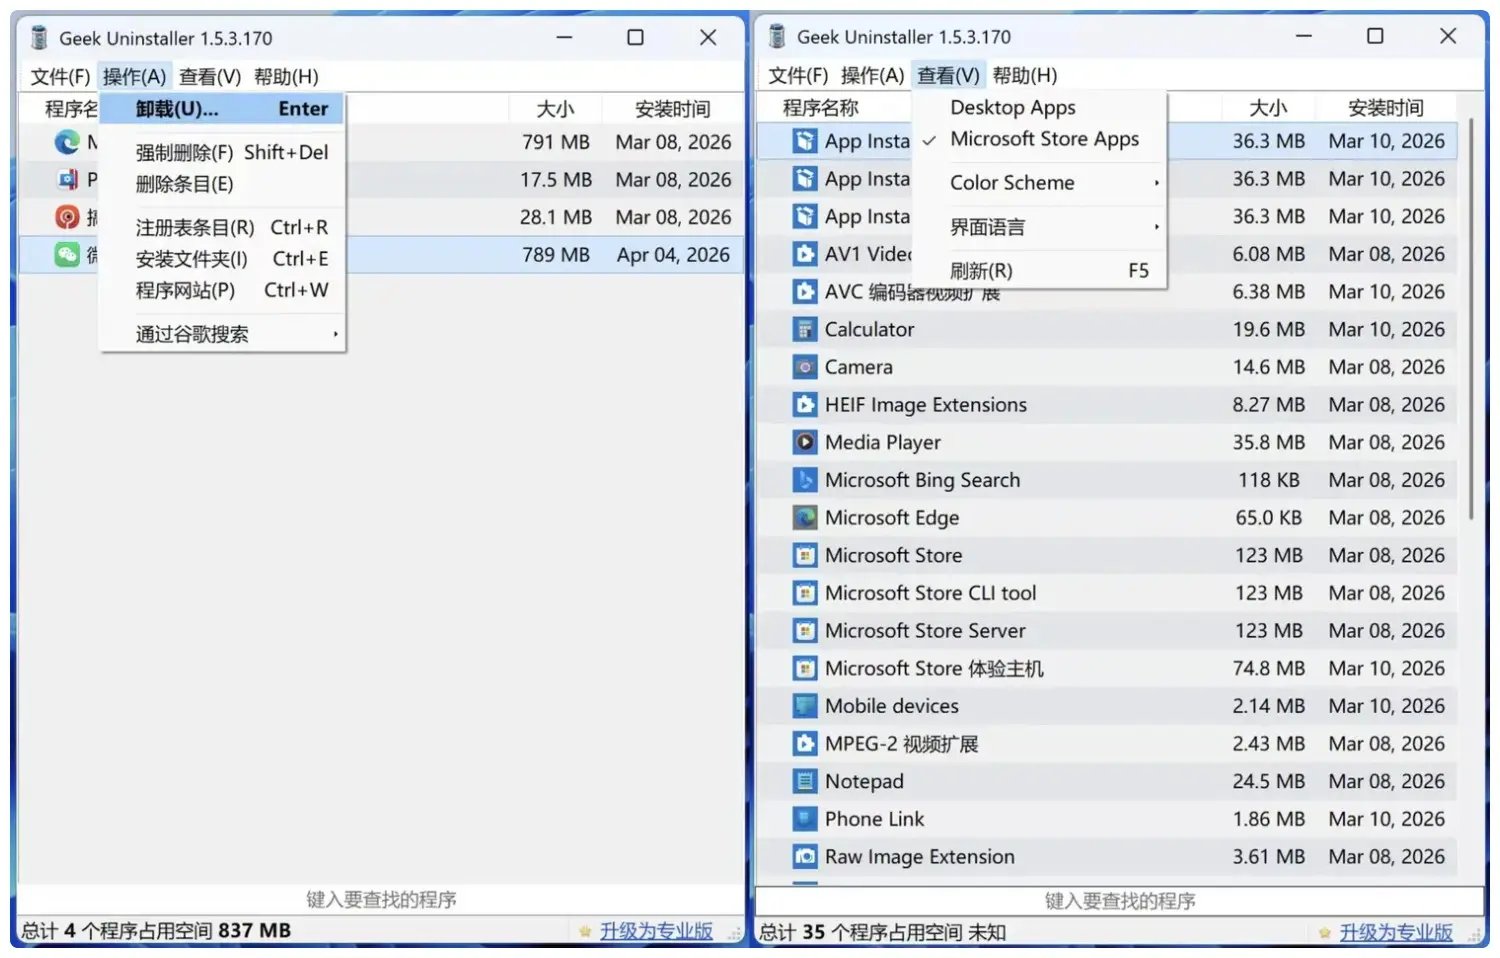The width and height of the screenshot is (1500, 958).
Task: Open the 查看(V) menu in the left window
Action: tap(210, 77)
